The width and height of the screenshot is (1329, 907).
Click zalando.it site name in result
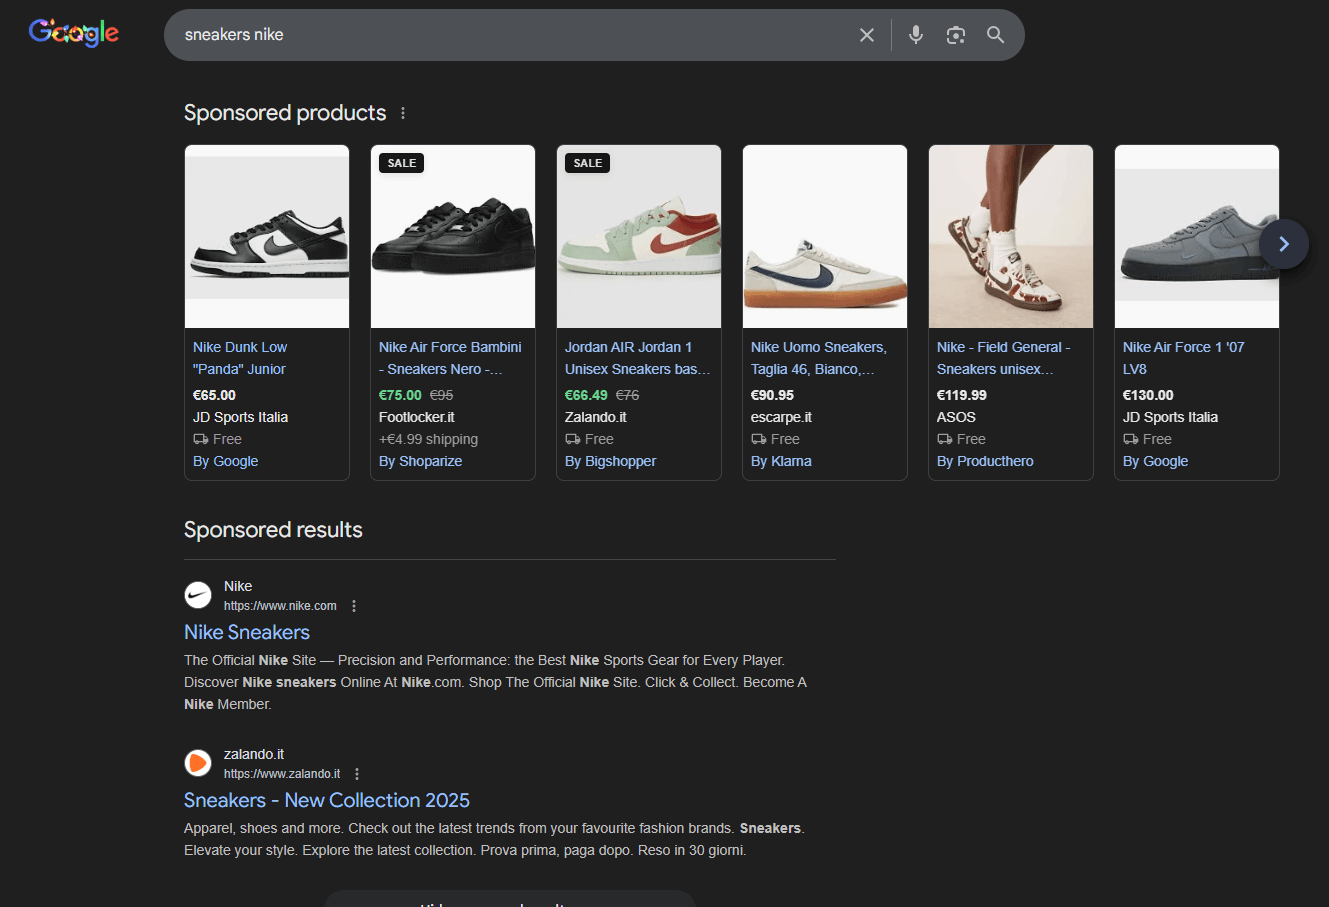(x=254, y=754)
